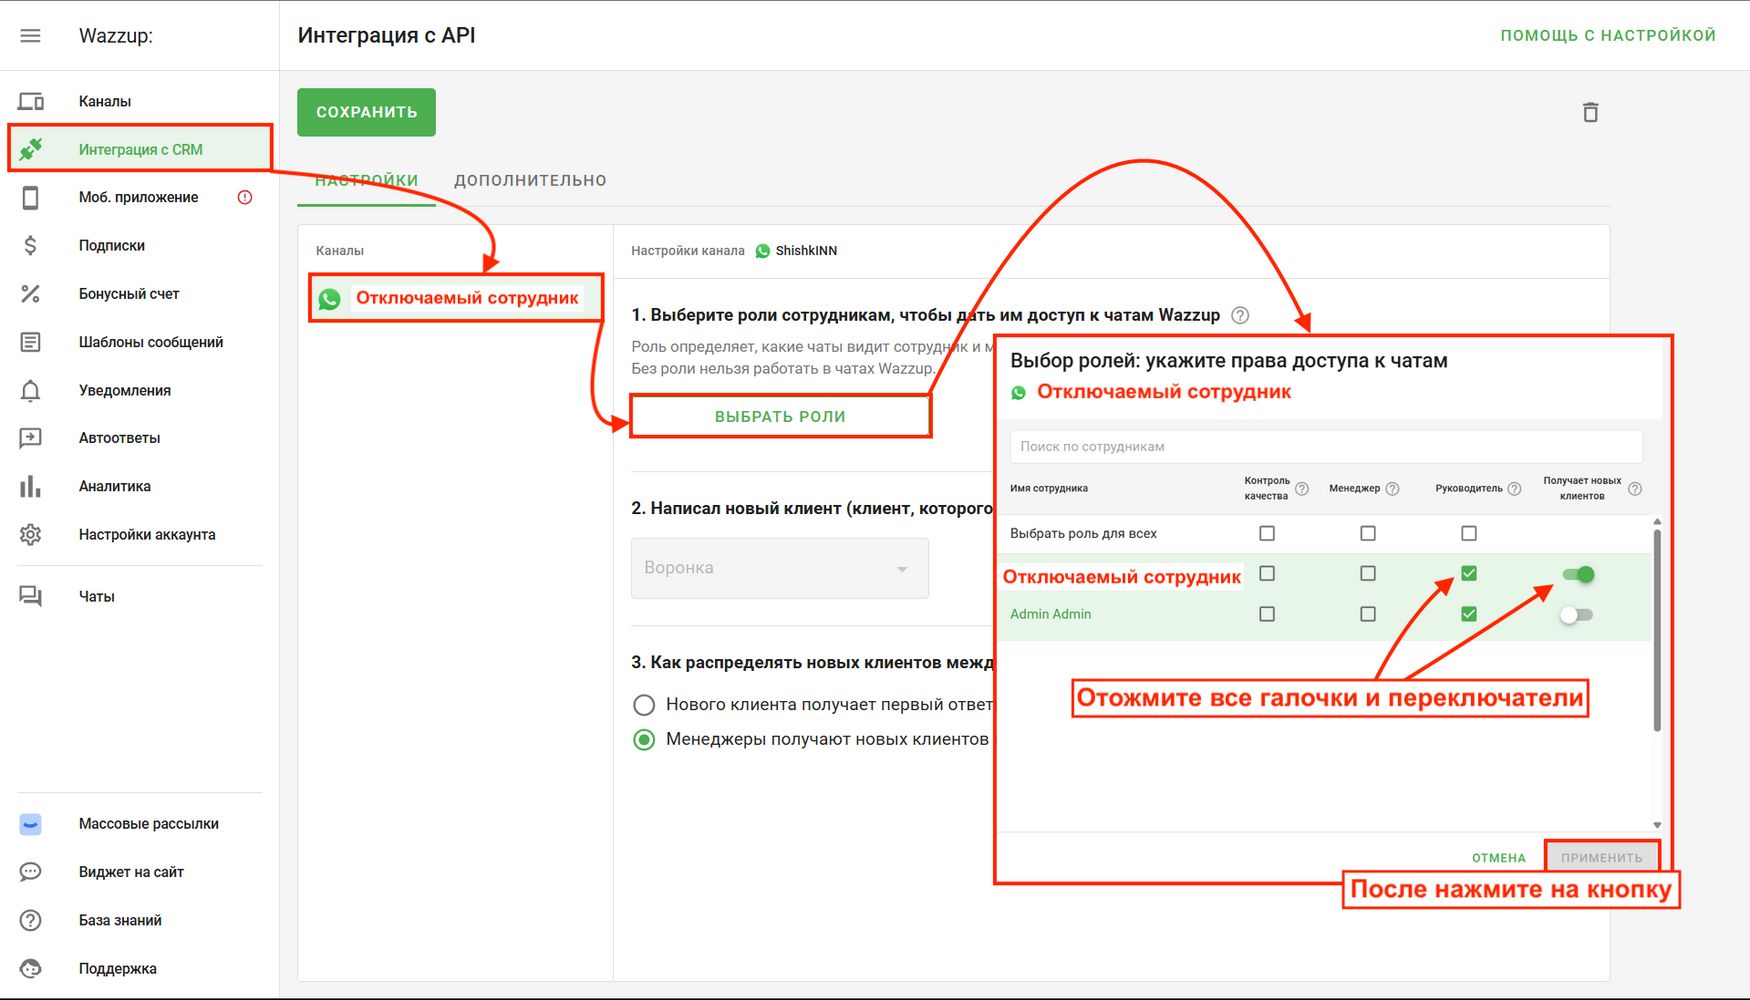
Task: Click help icon next to Manager column
Action: tap(1392, 489)
